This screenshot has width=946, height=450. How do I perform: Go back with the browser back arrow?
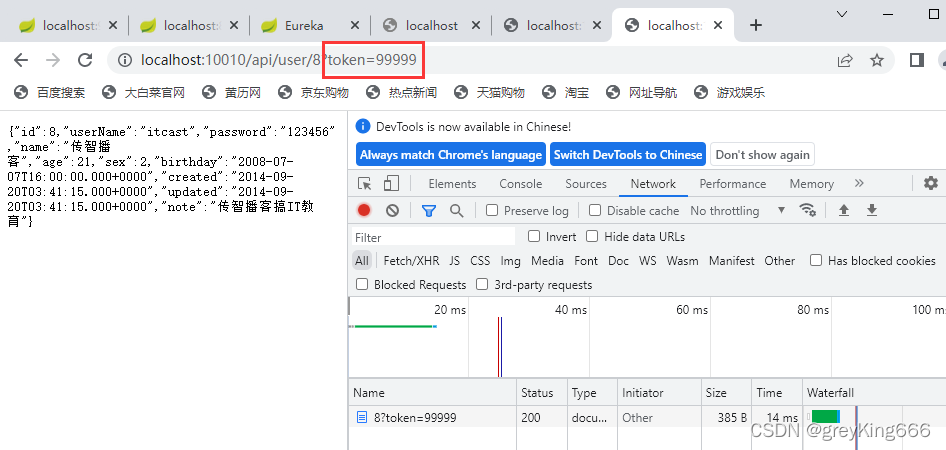[21, 60]
